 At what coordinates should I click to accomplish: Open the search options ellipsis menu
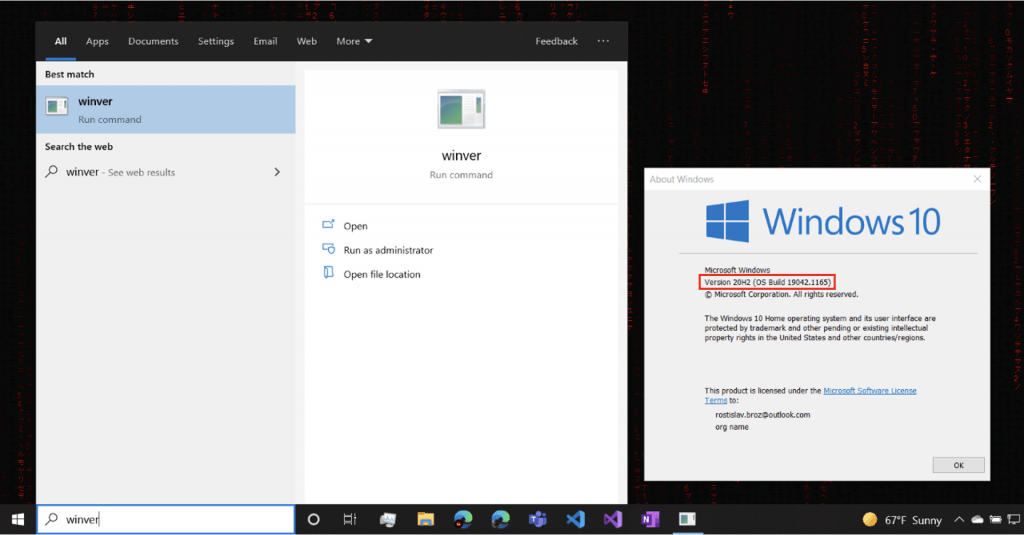[x=603, y=41]
